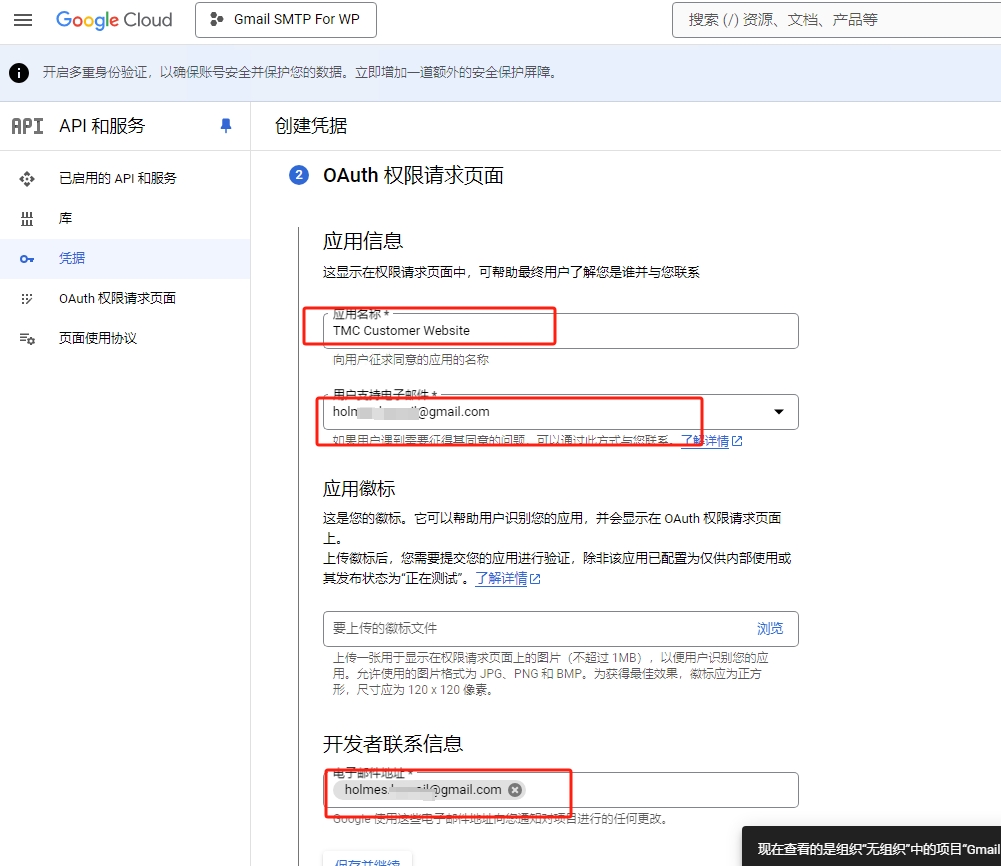Open the Gmail SMTP For WP project selector
Image resolution: width=1001 pixels, height=866 pixels.
[285, 20]
